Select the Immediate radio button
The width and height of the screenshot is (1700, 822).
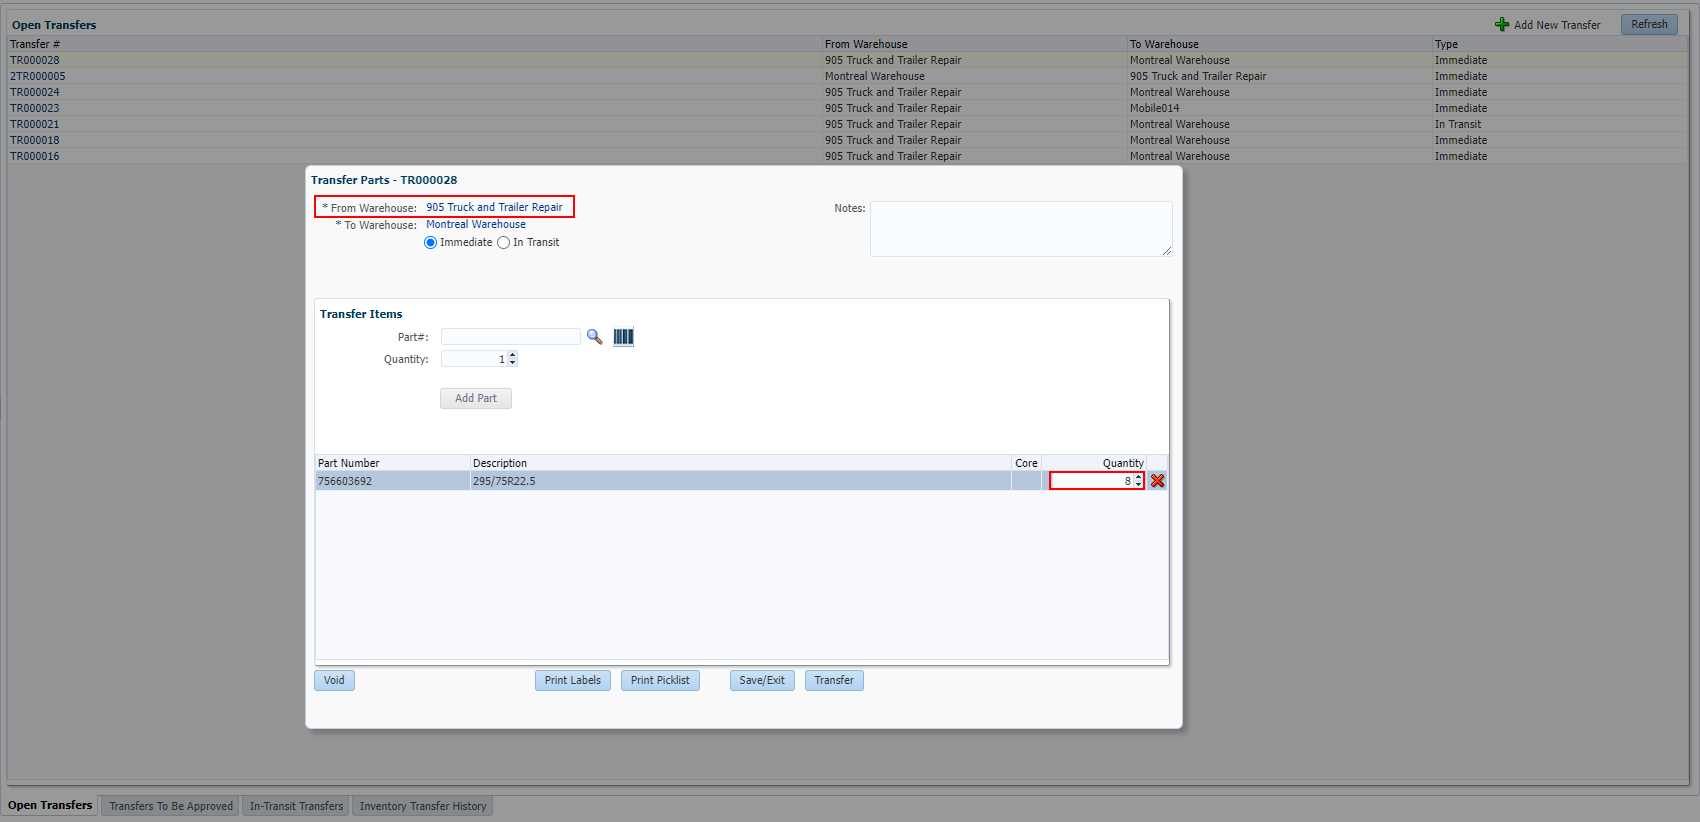click(x=431, y=243)
